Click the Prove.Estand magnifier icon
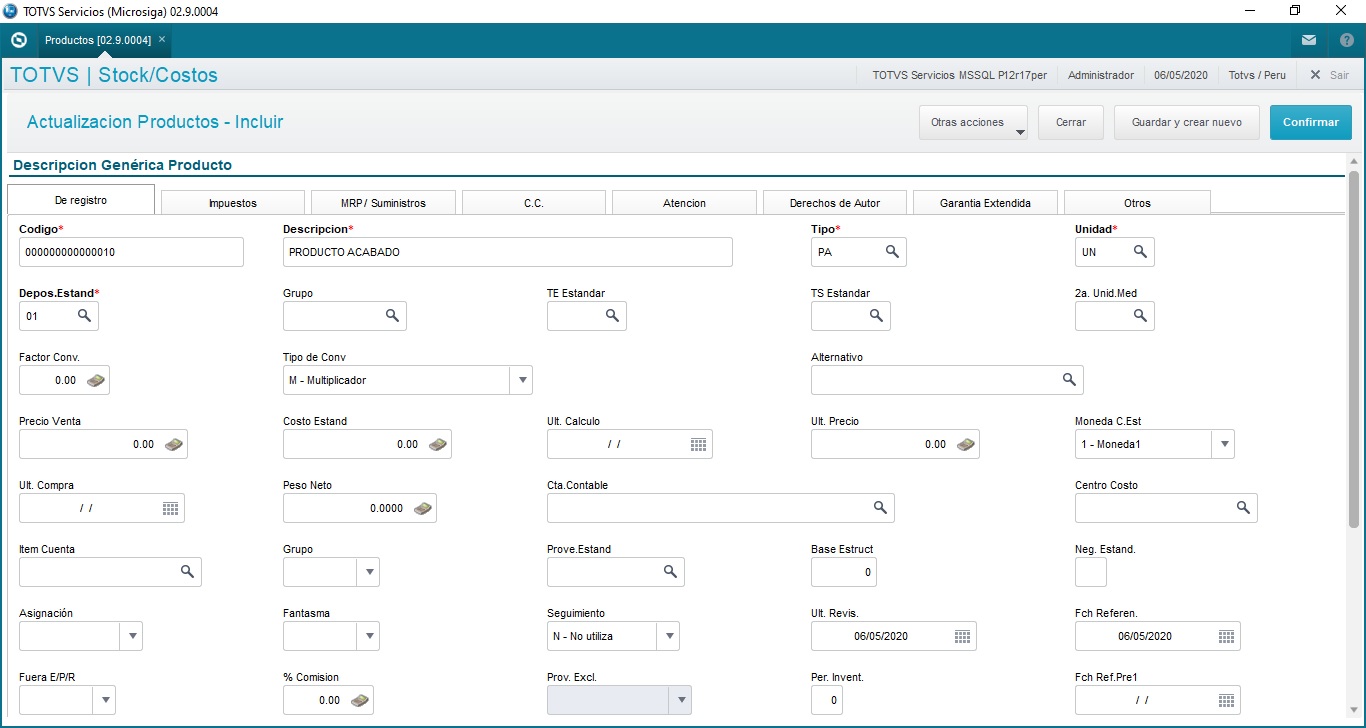Image resolution: width=1366 pixels, height=728 pixels. [670, 572]
